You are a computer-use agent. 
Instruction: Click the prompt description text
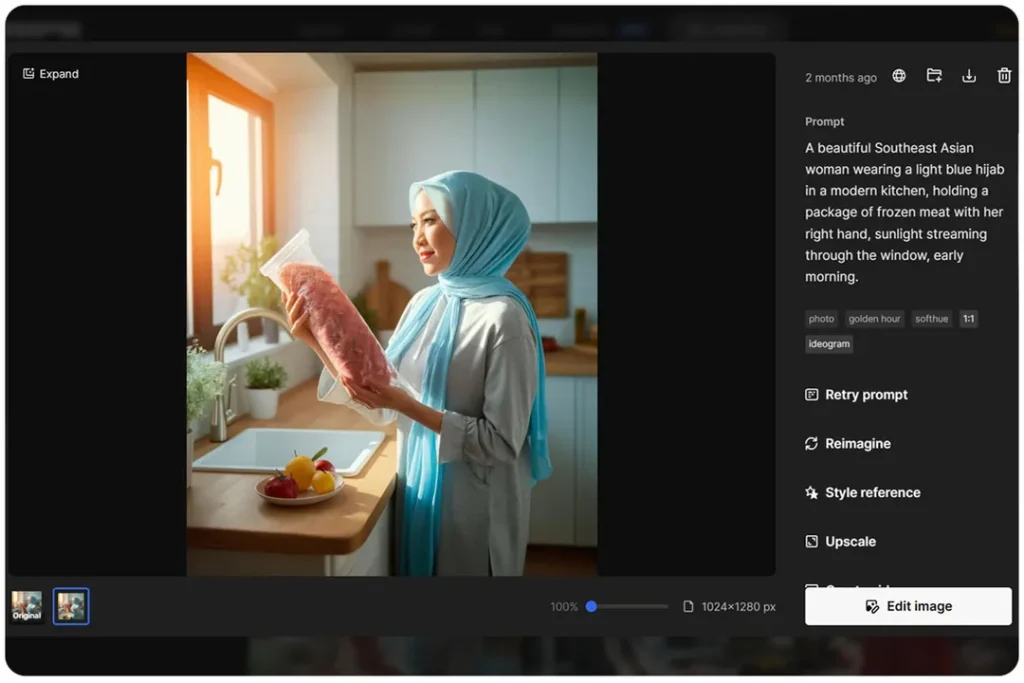pos(904,212)
